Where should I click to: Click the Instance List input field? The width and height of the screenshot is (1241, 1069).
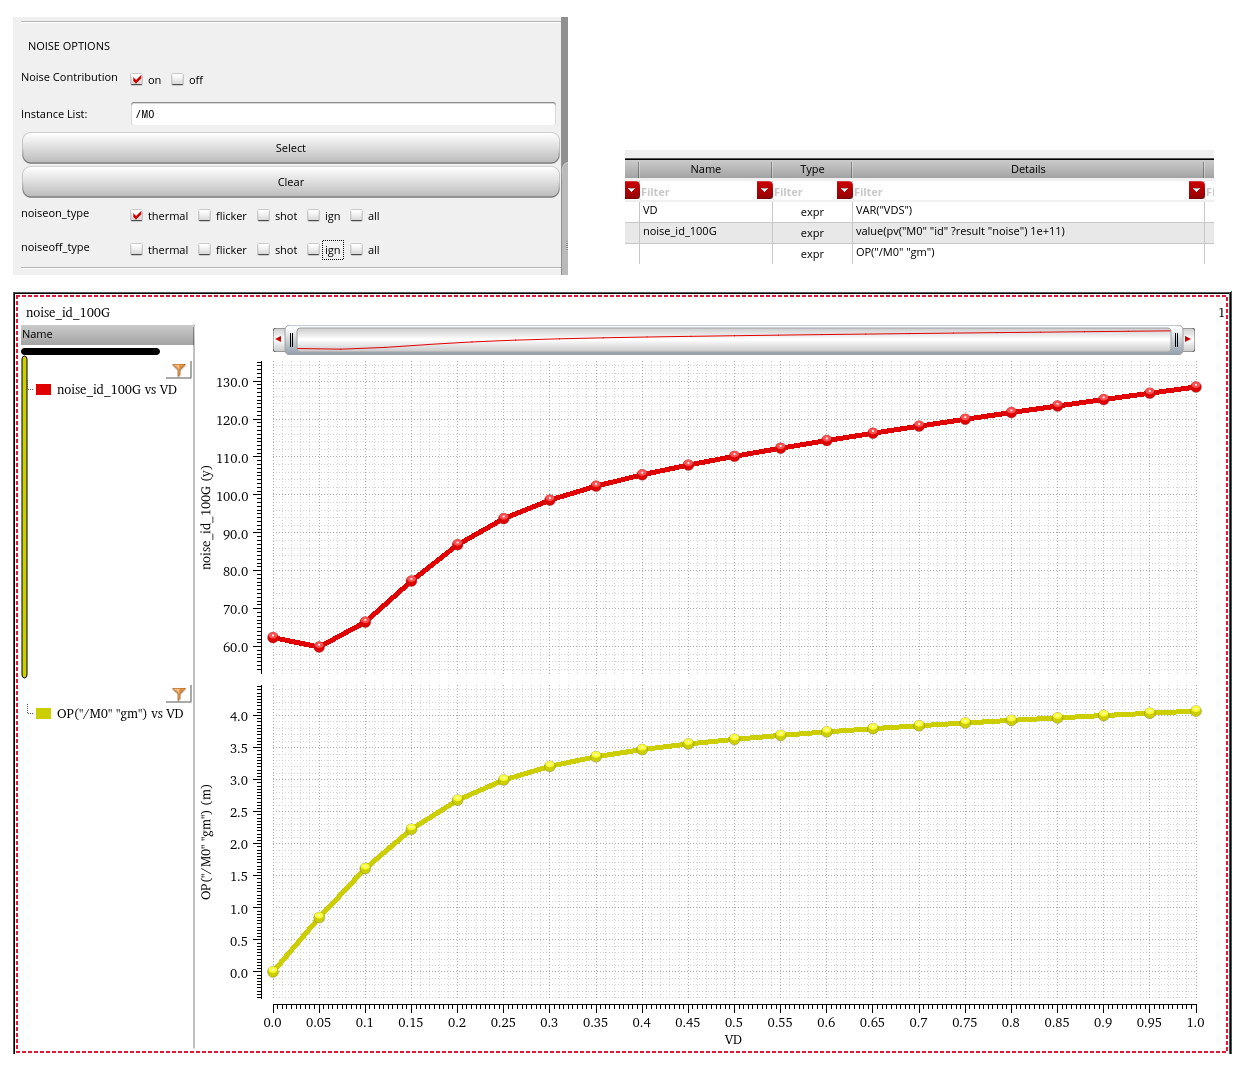pos(343,114)
